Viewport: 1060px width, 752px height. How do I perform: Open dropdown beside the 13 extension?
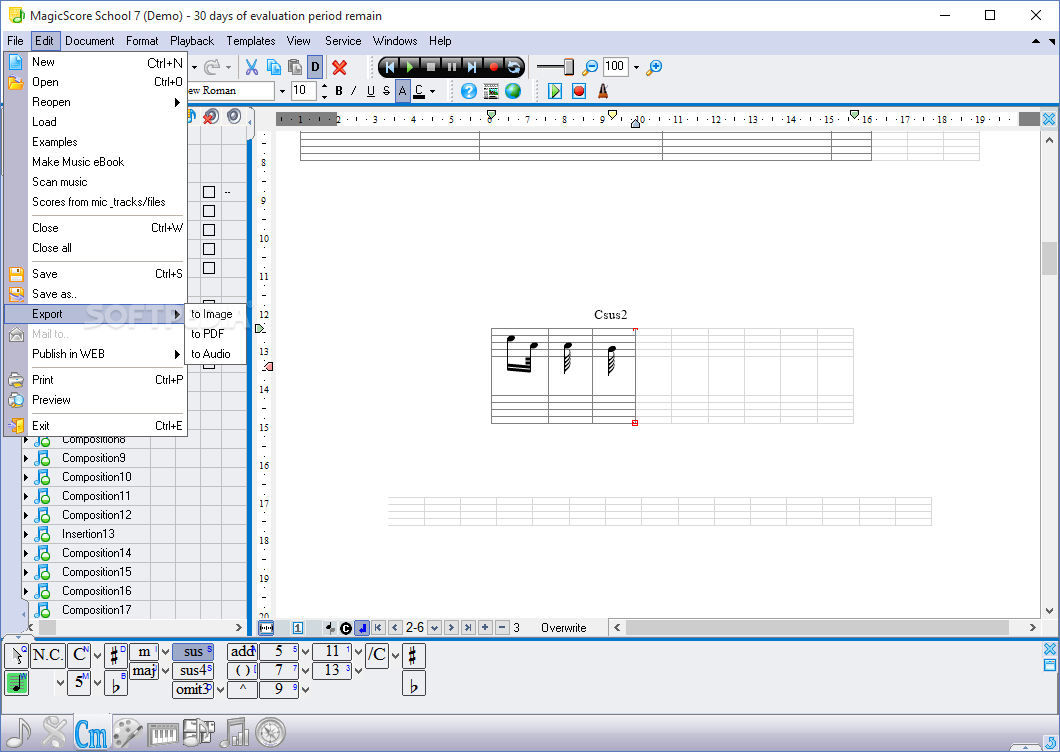358,671
